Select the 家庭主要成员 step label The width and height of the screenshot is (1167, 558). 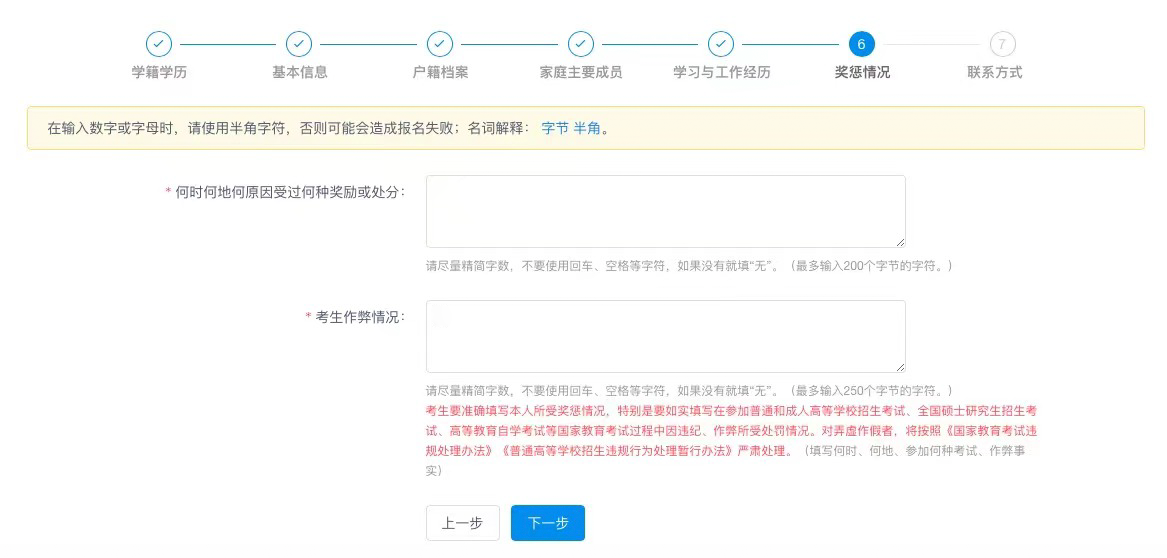[x=581, y=72]
